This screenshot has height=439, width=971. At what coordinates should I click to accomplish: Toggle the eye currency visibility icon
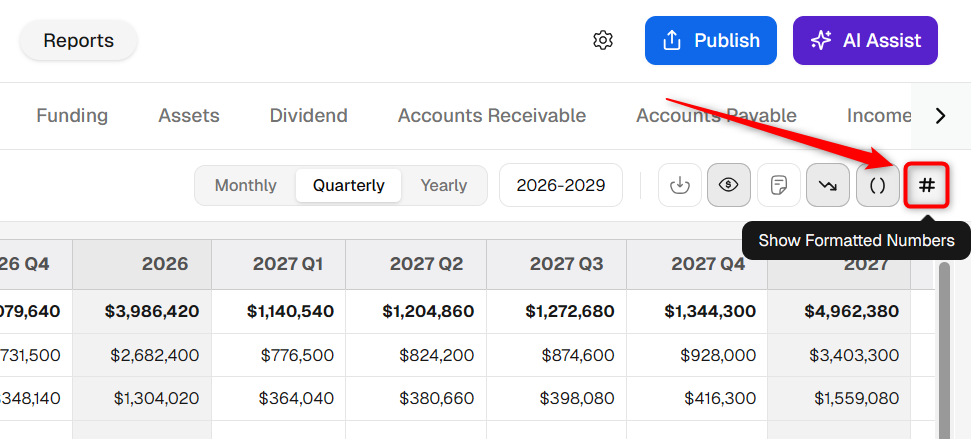point(729,185)
